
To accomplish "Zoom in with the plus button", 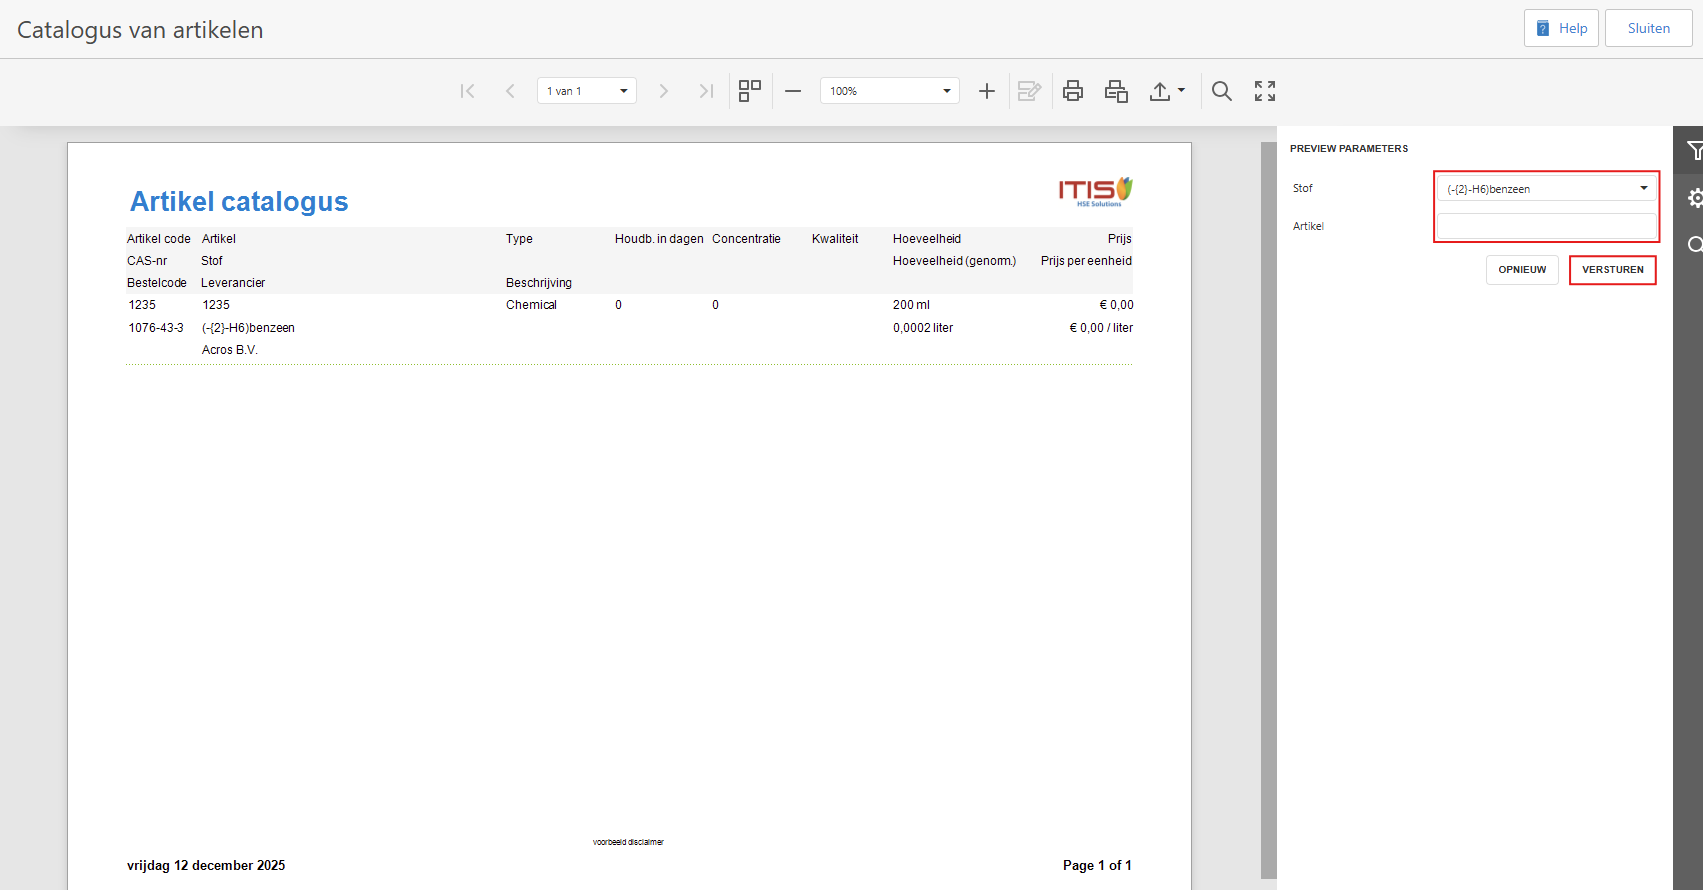I will tap(986, 91).
